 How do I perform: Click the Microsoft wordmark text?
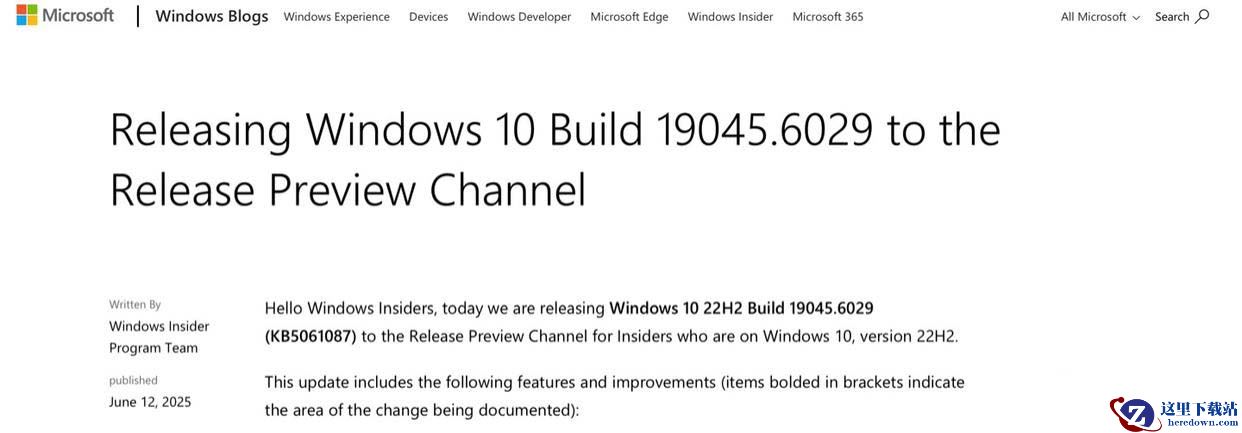click(x=79, y=15)
